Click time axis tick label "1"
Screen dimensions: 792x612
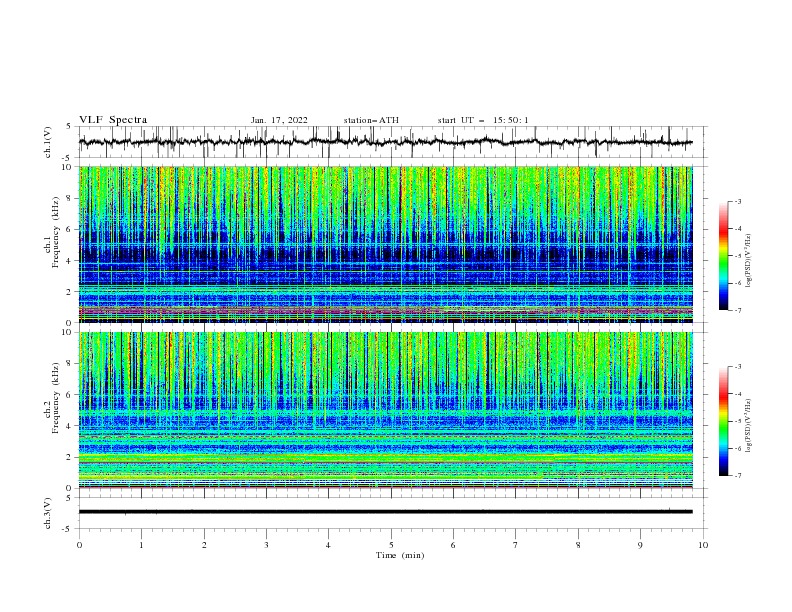(141, 545)
